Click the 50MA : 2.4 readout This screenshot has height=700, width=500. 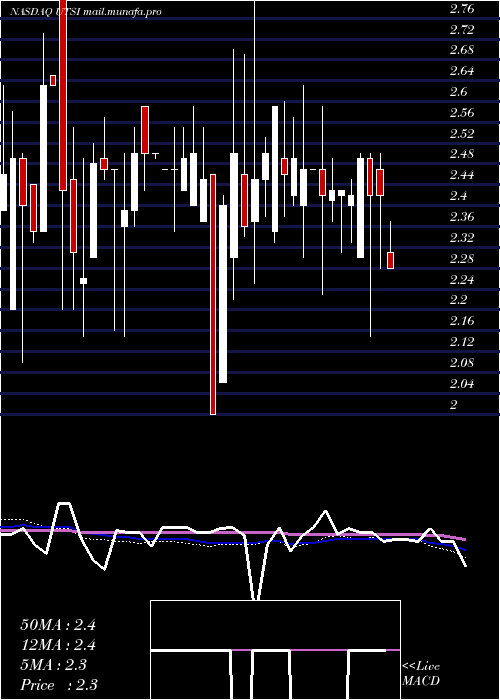(x=58, y=625)
